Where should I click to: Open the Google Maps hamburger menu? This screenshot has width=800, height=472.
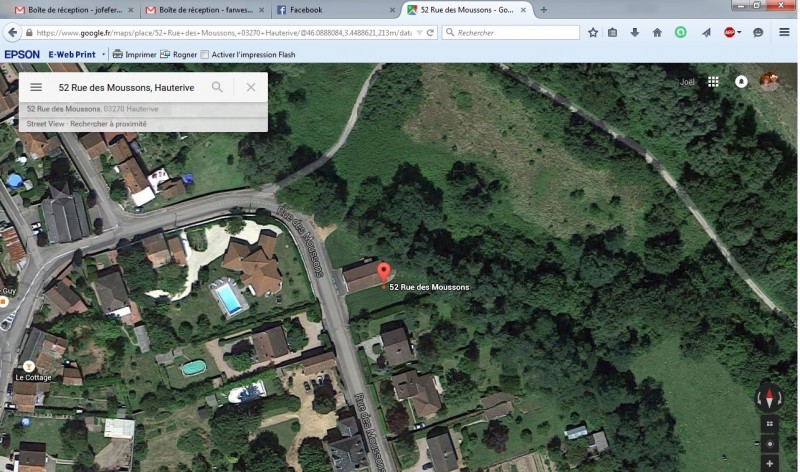coord(36,87)
